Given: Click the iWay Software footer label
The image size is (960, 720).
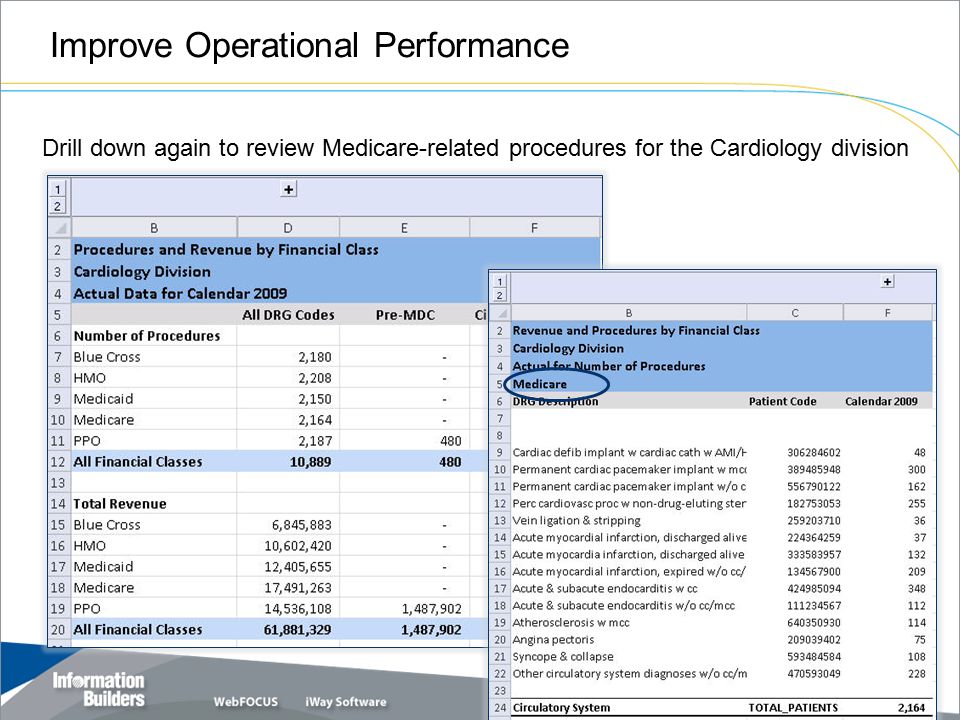Looking at the screenshot, I should pyautogui.click(x=346, y=702).
